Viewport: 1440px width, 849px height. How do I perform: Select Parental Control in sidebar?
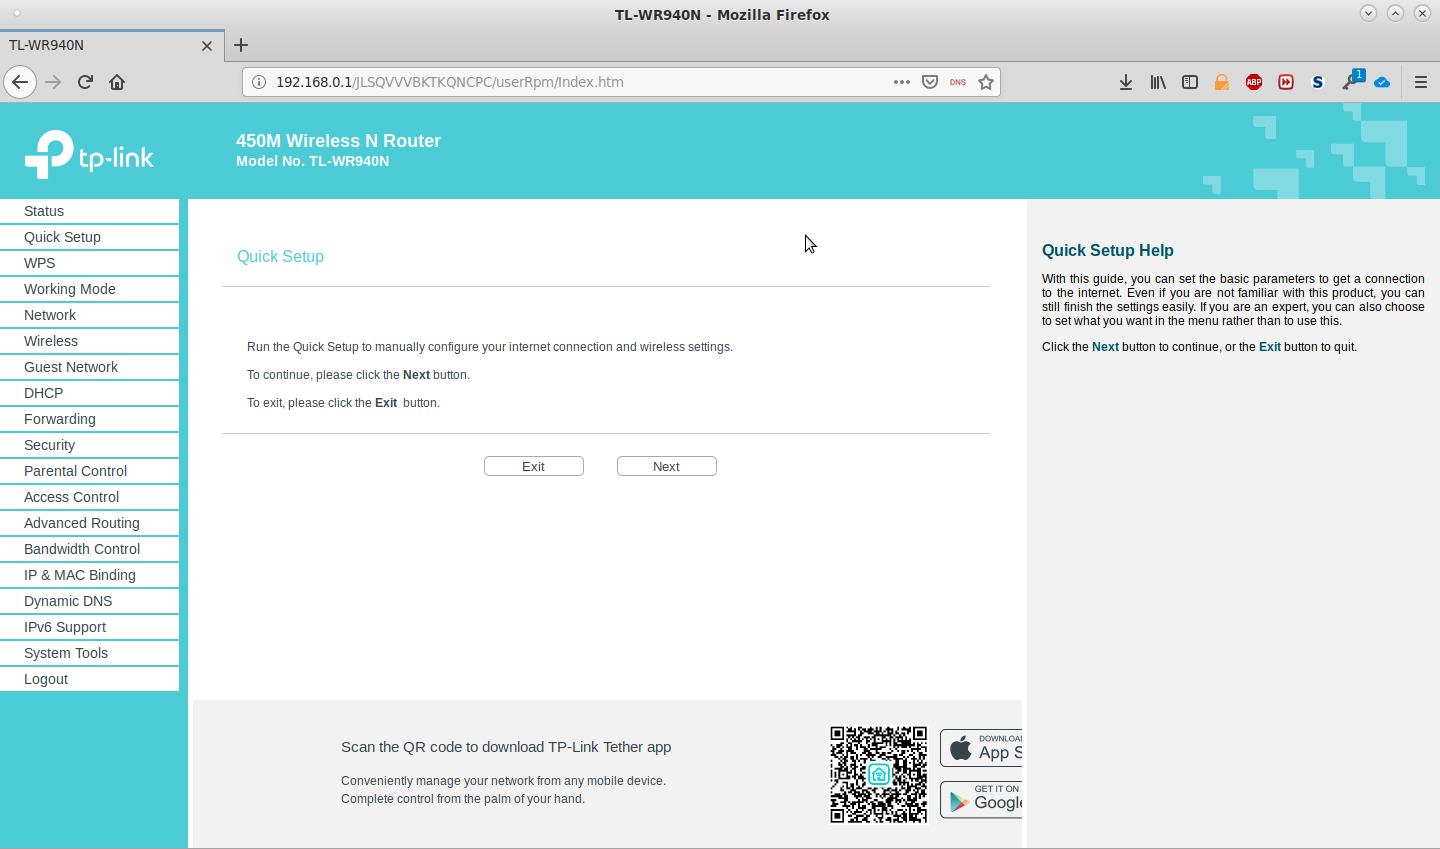click(x=75, y=471)
